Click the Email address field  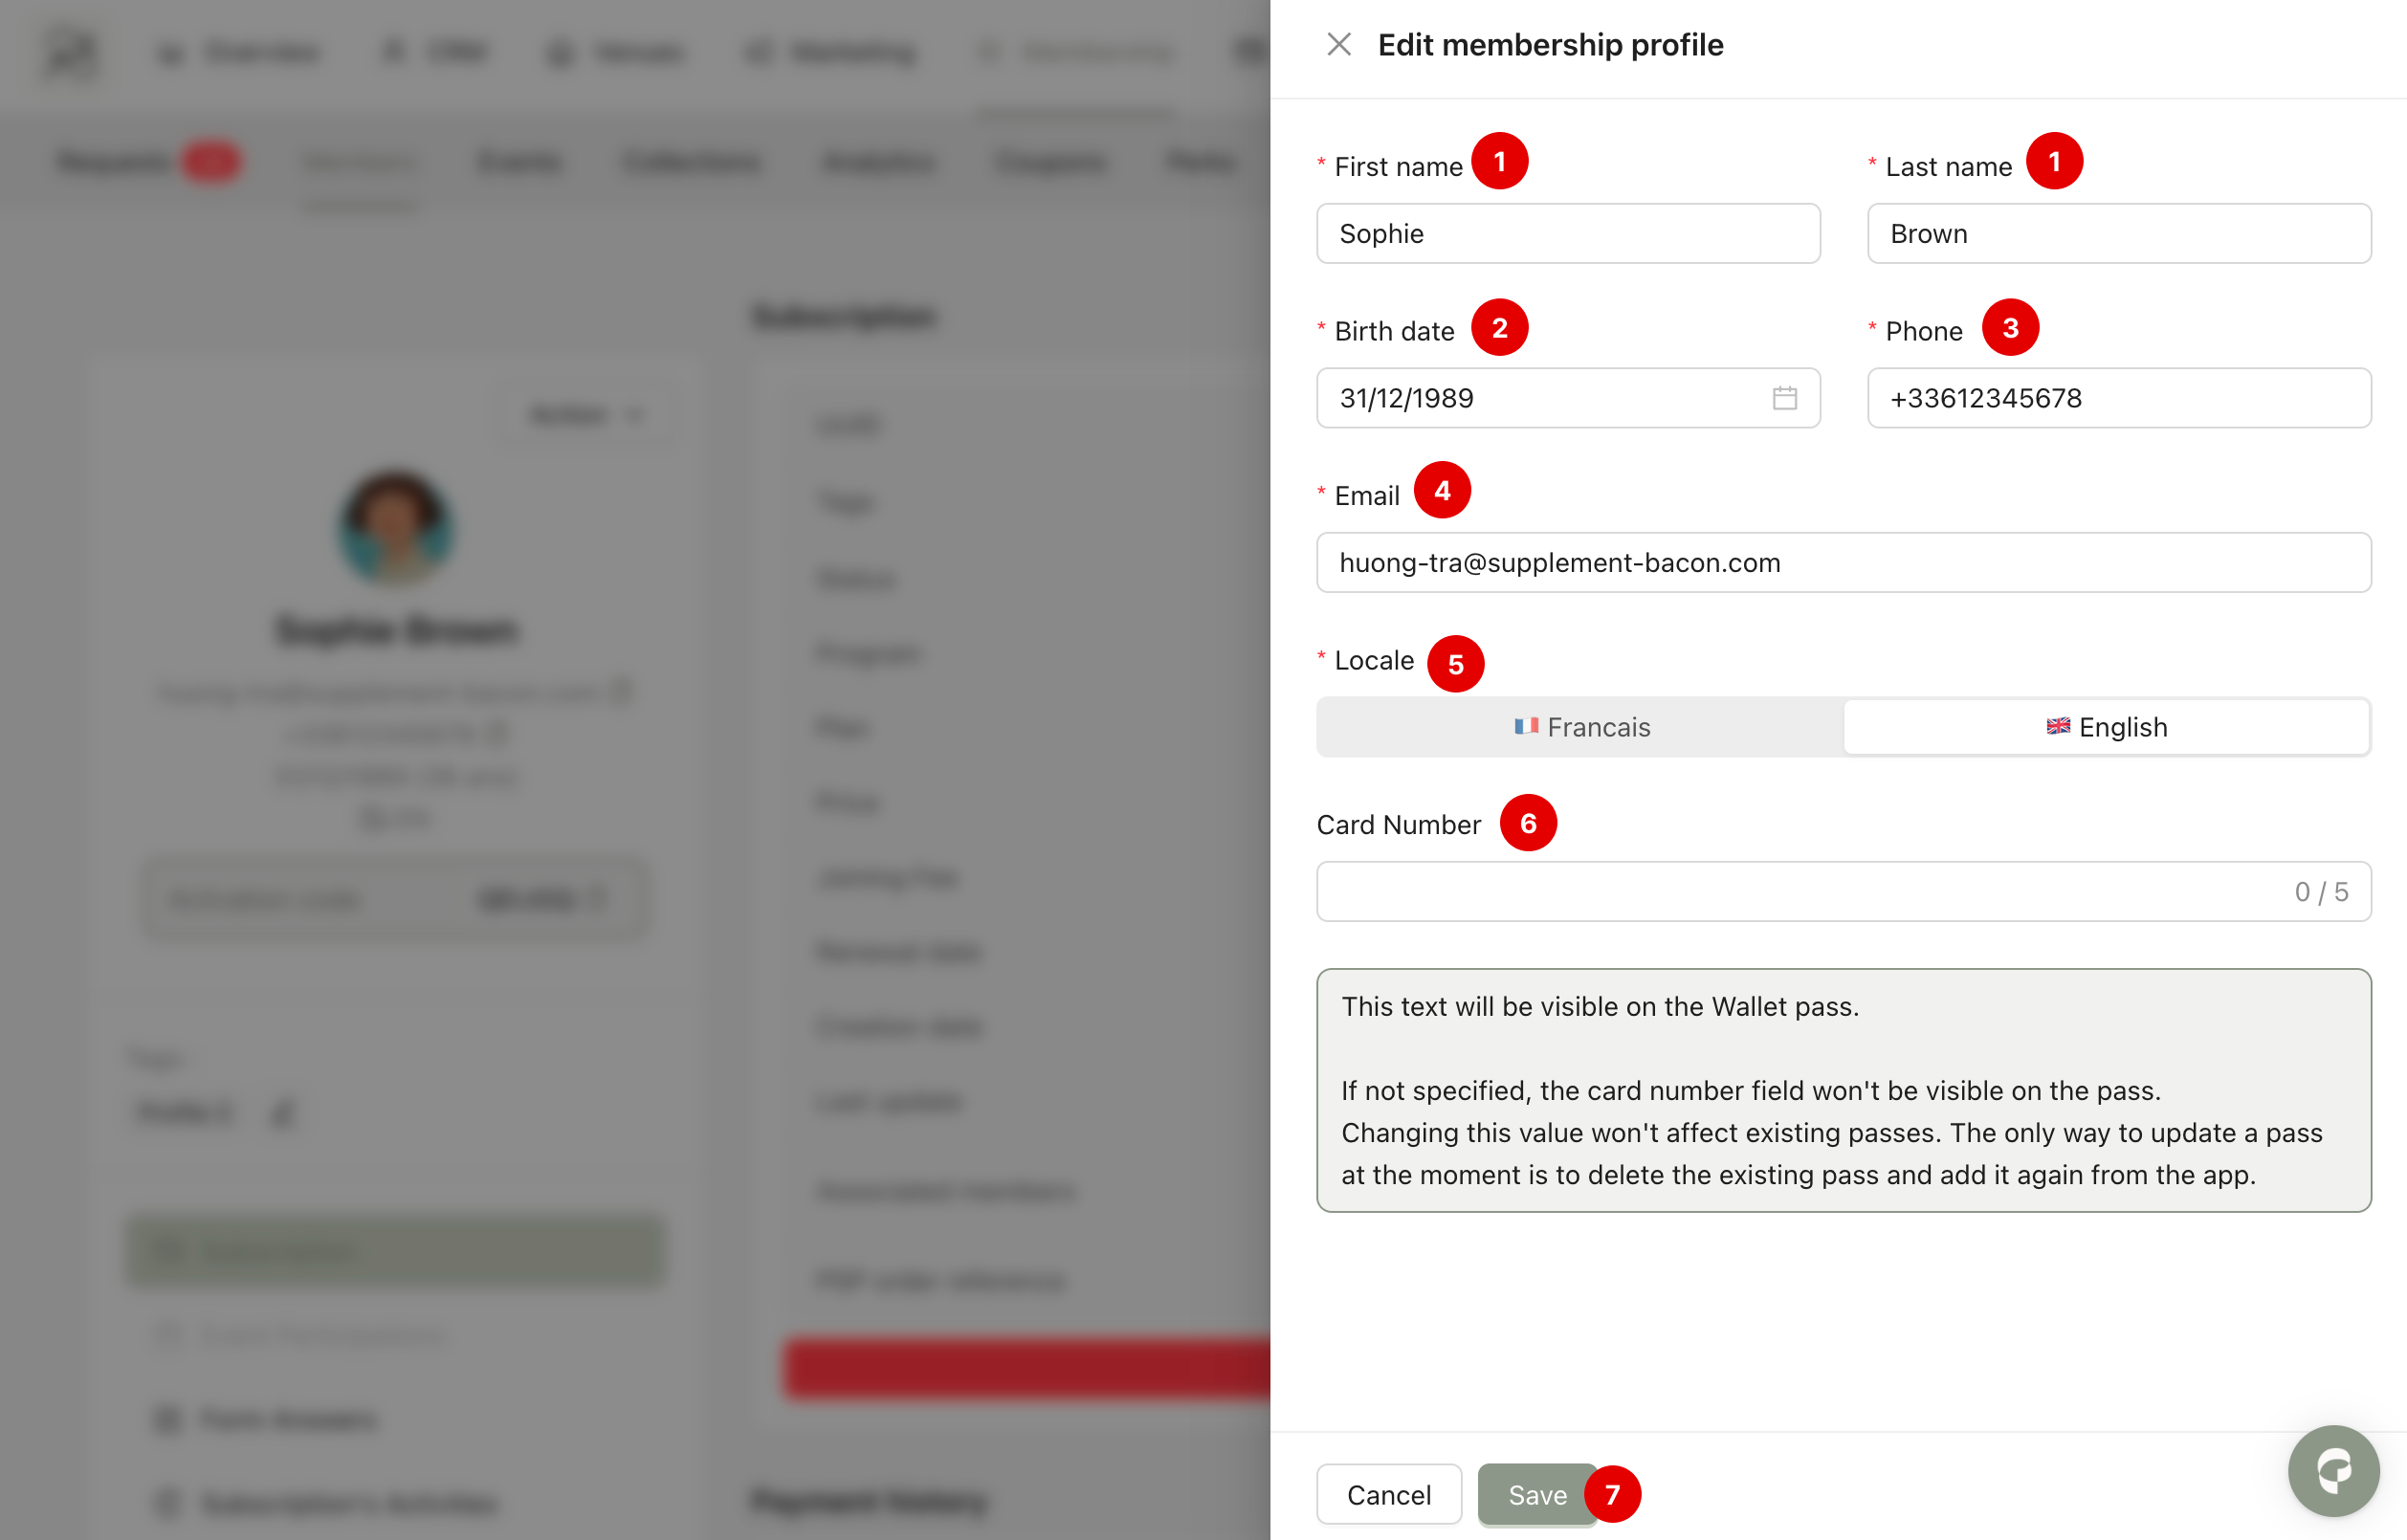(x=1842, y=563)
